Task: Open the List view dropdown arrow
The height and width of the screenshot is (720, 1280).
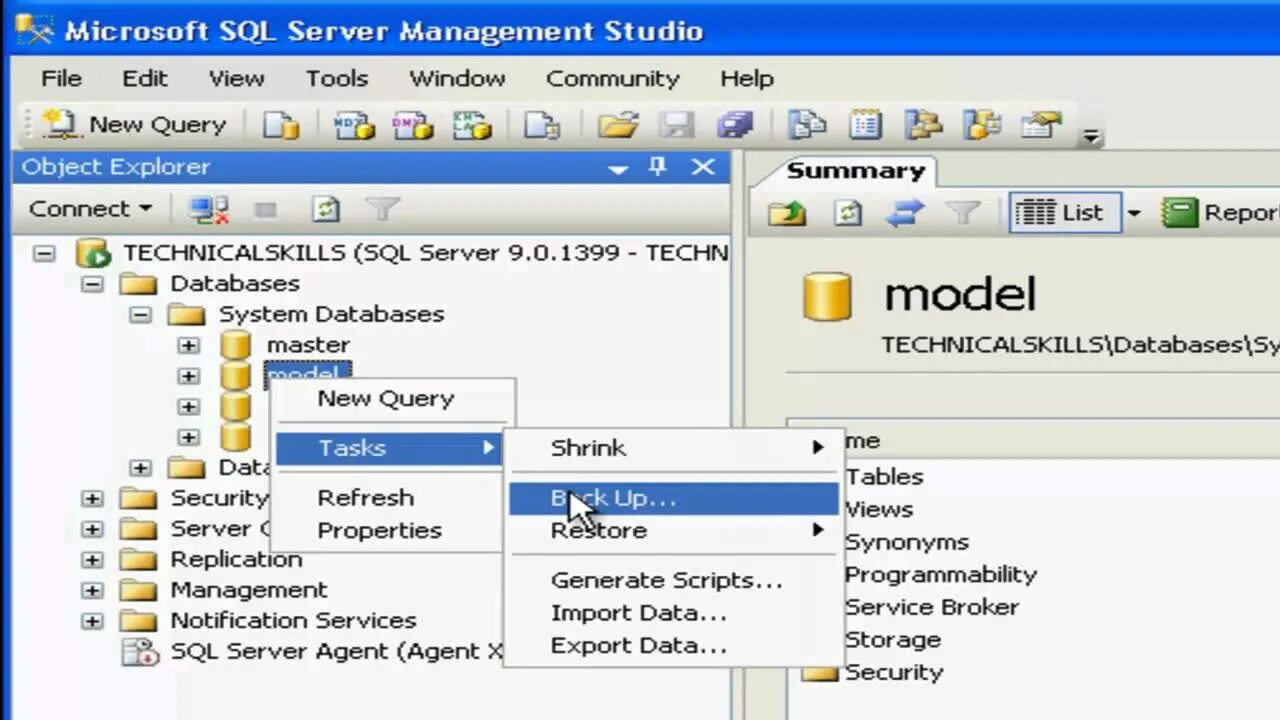Action: 1134,213
